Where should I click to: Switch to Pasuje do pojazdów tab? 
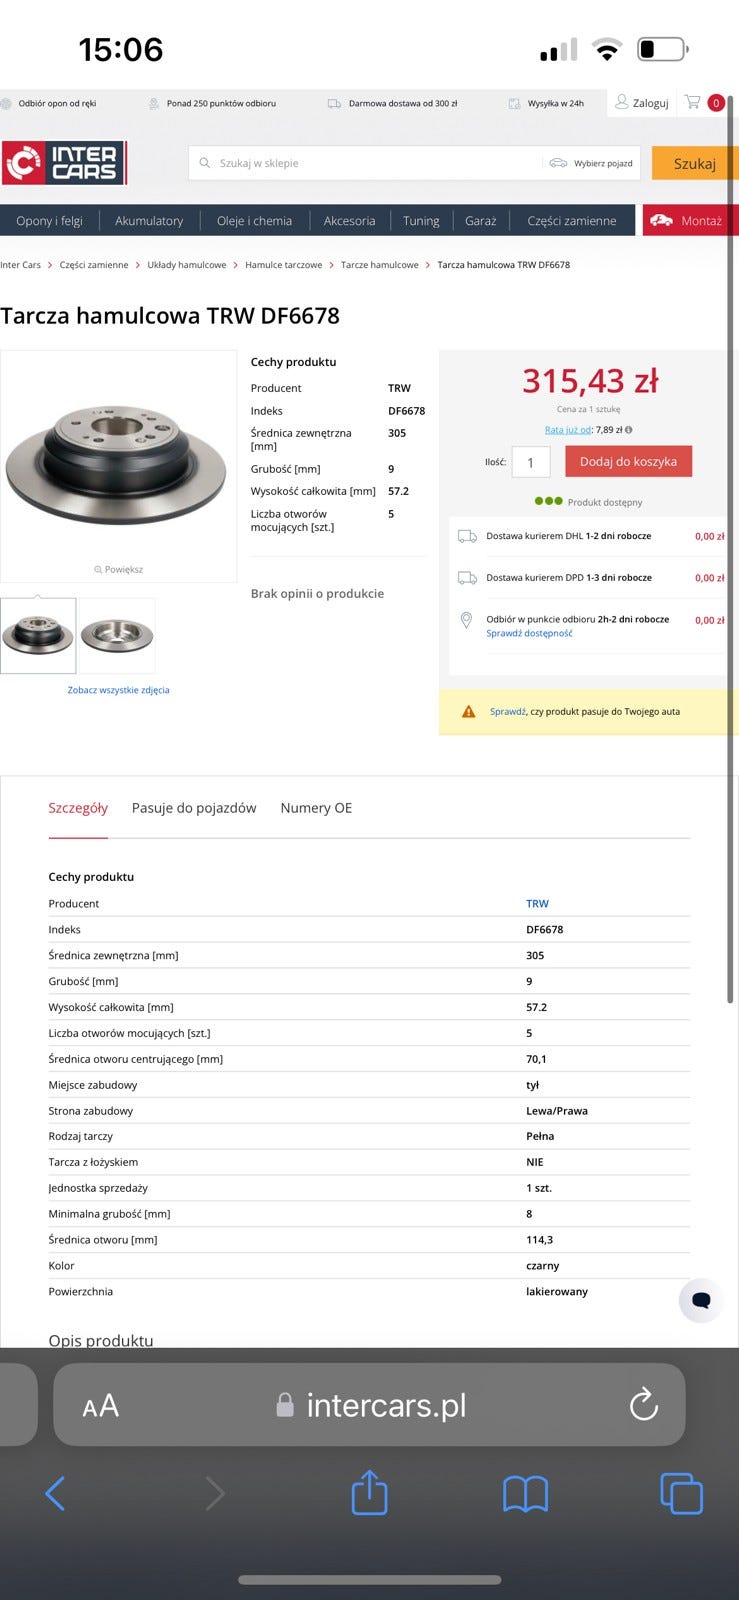tap(194, 808)
